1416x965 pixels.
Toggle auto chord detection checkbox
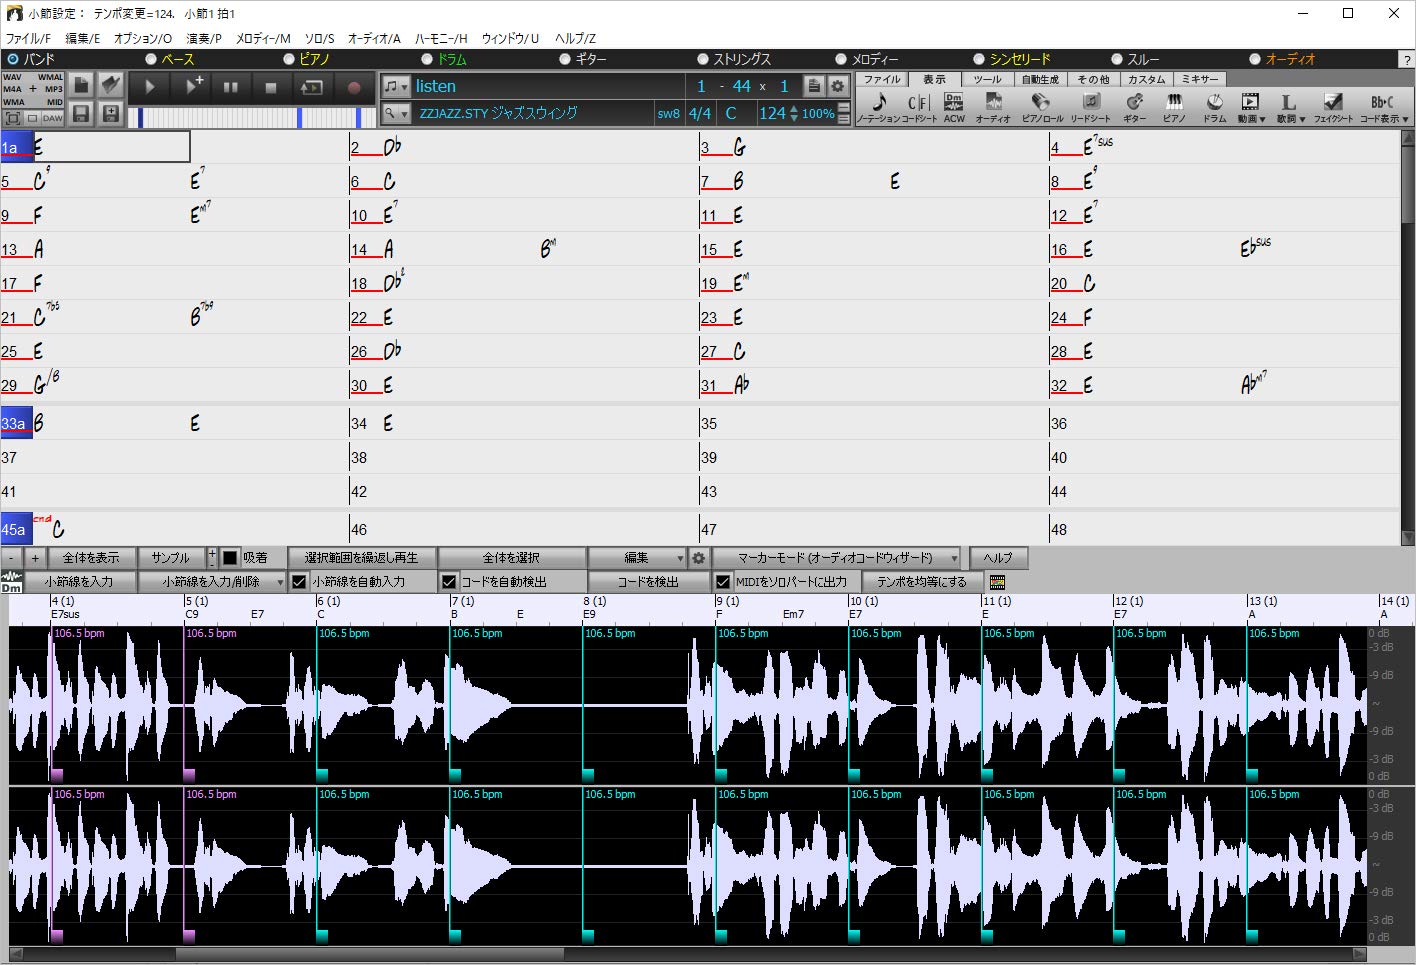pos(449,581)
